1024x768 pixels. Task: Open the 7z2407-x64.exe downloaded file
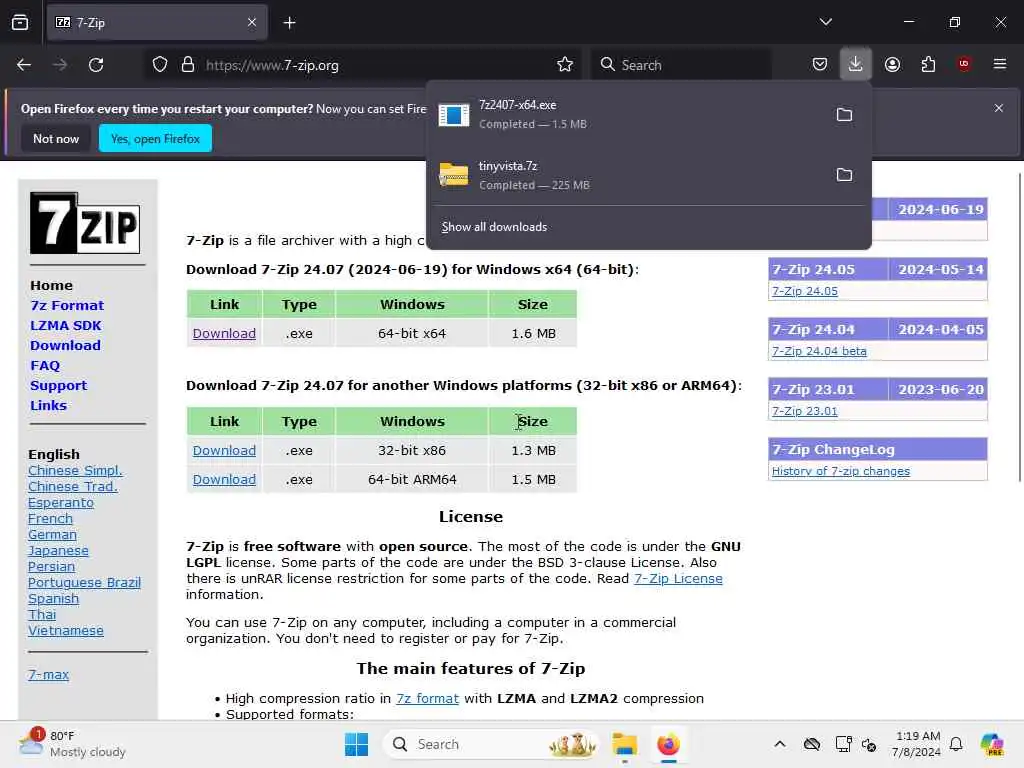coord(627,114)
